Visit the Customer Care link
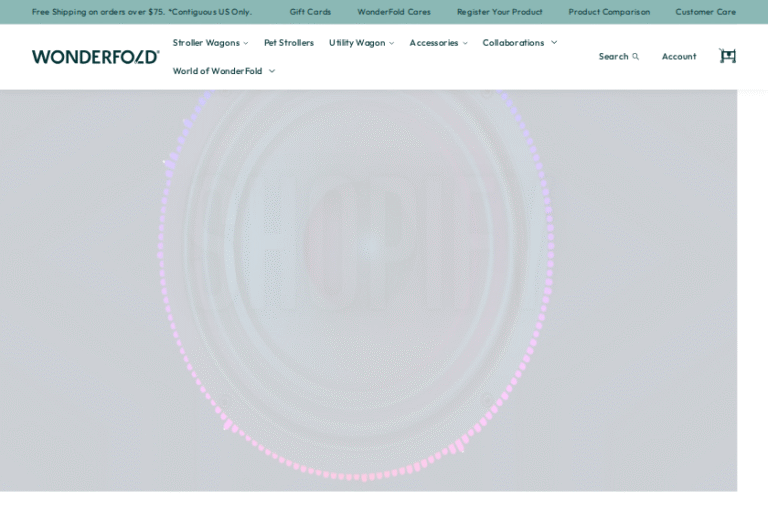The height and width of the screenshot is (512, 768). coord(705,12)
